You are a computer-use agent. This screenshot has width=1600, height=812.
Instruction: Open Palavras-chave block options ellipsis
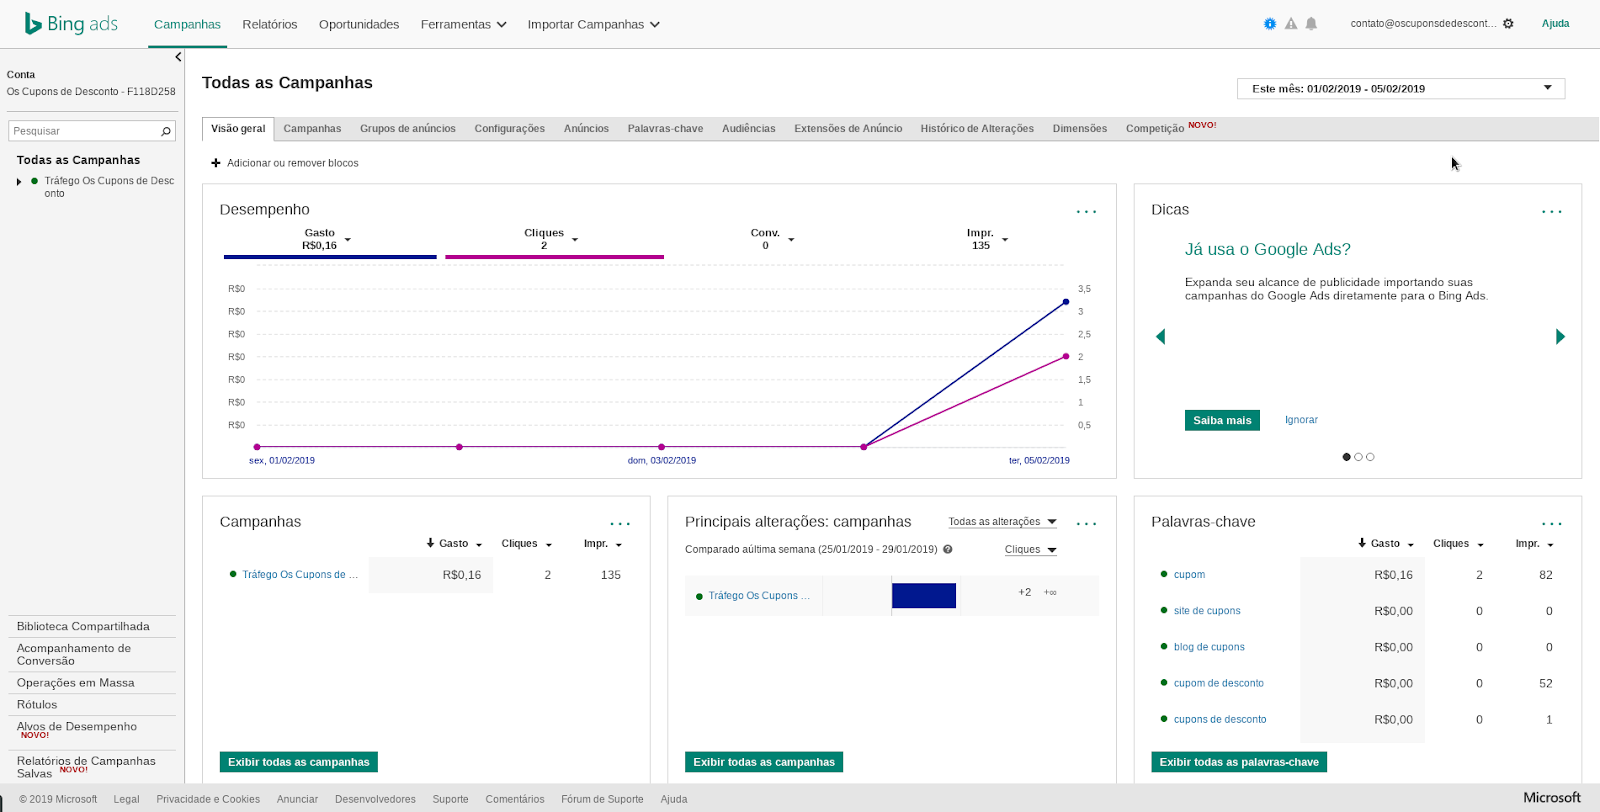tap(1551, 523)
